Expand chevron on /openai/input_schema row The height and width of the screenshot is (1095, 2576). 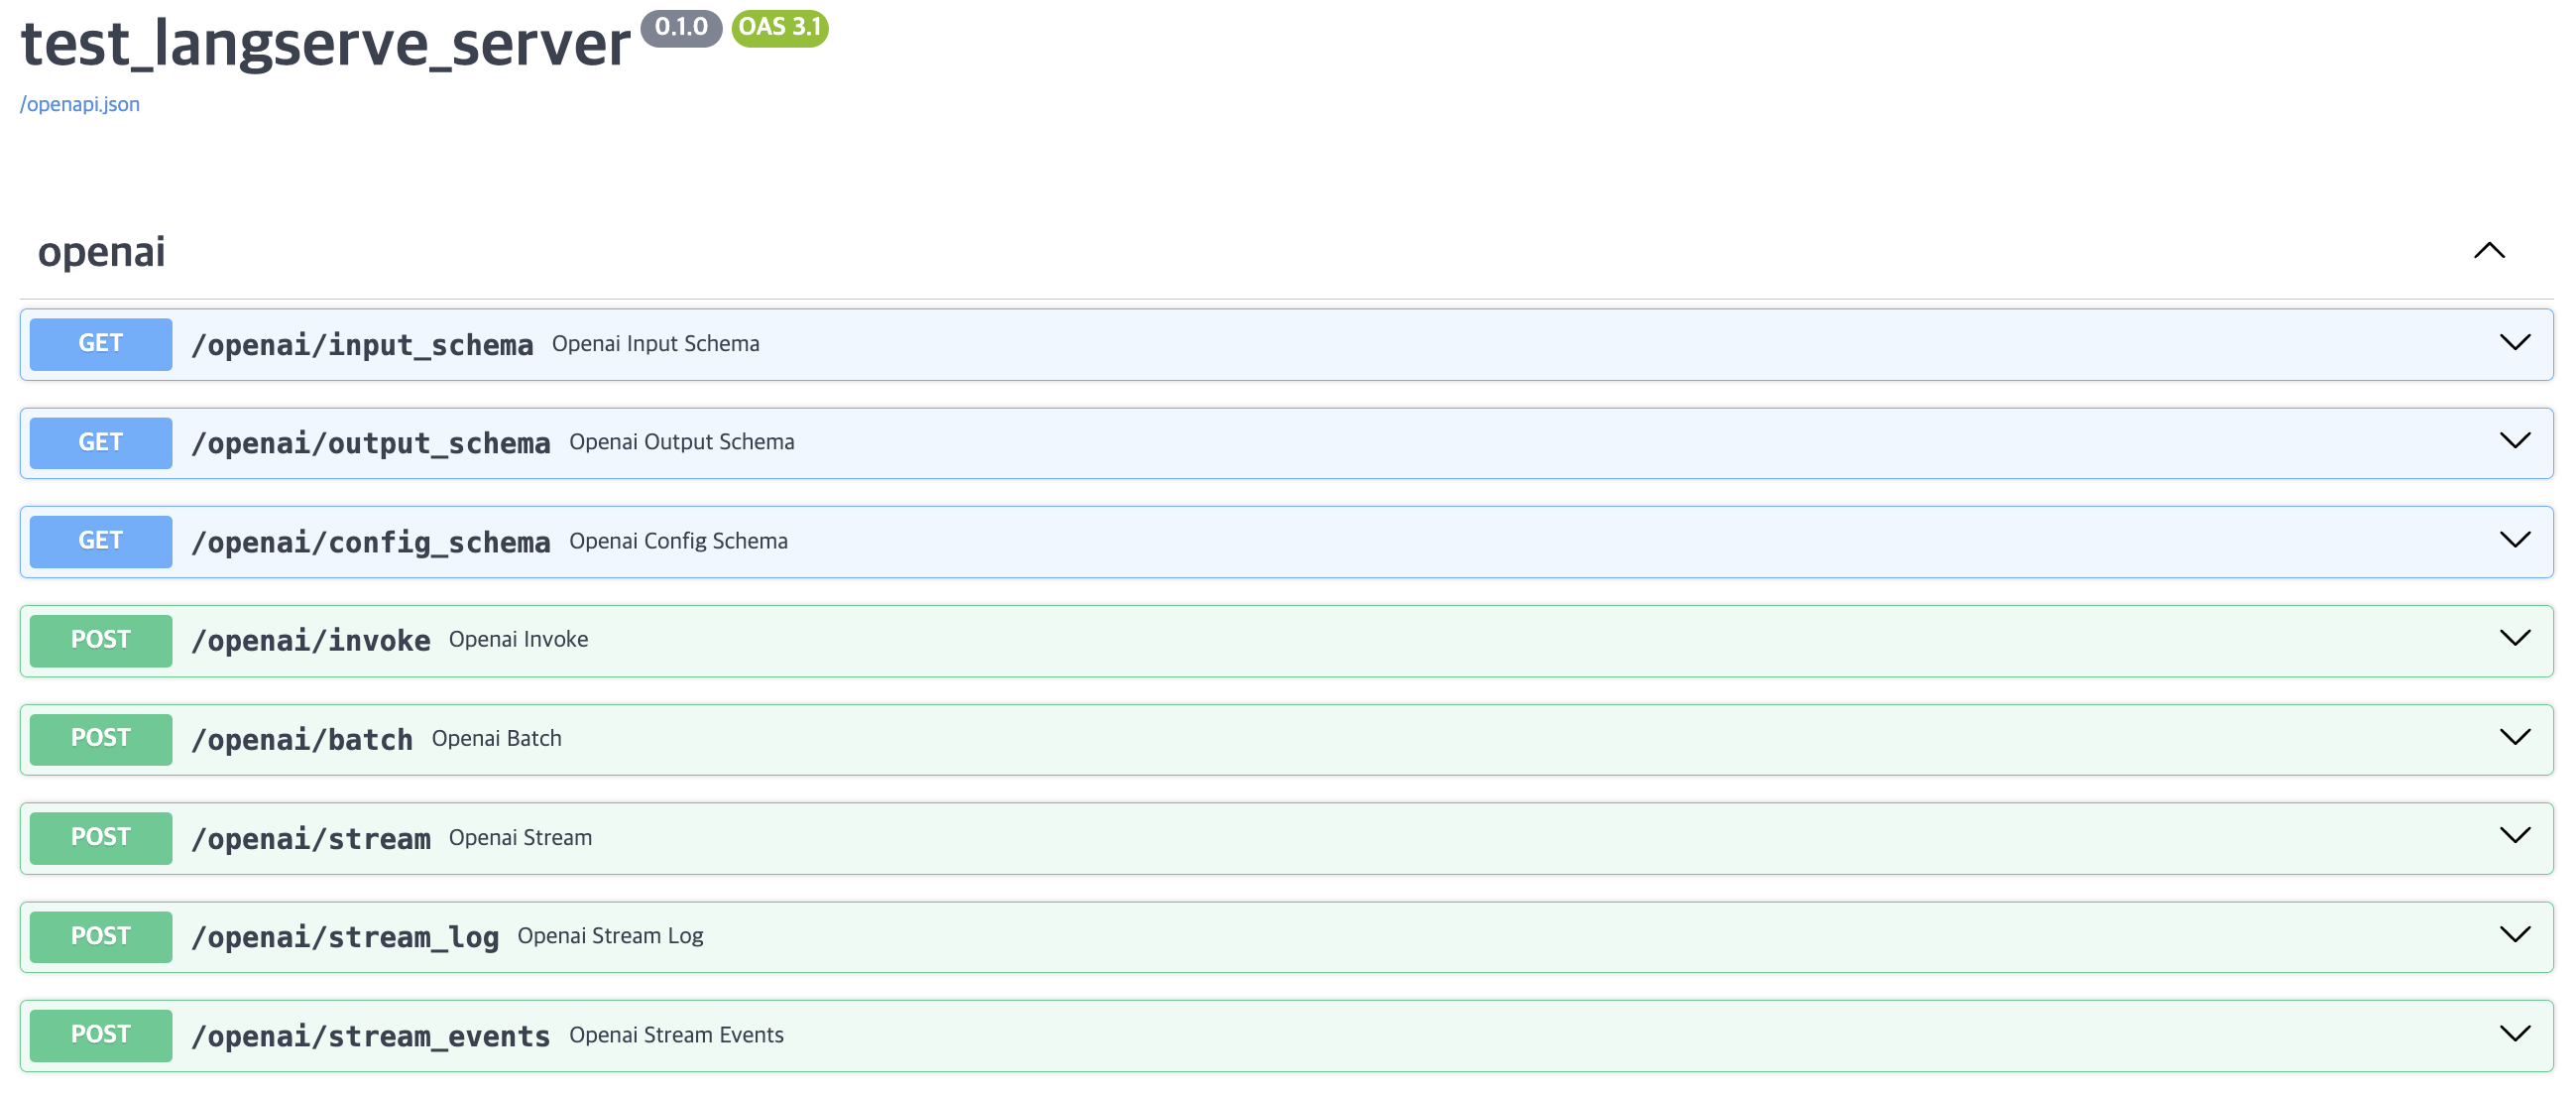pyautogui.click(x=2513, y=343)
